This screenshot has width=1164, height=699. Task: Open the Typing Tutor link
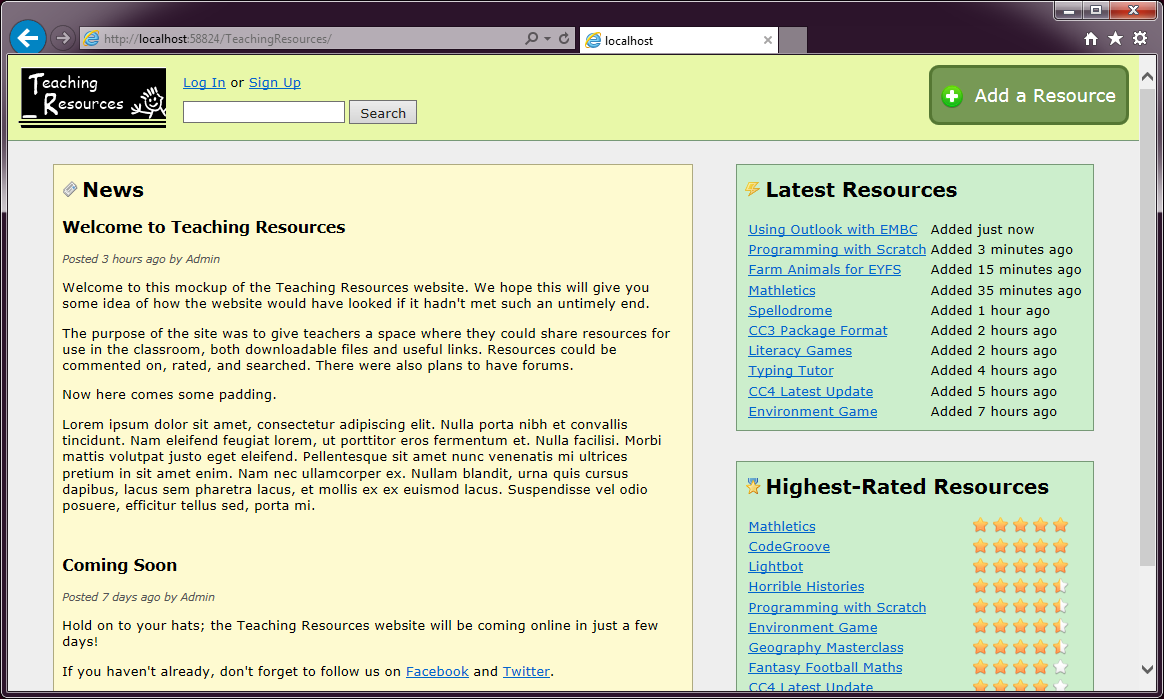(x=791, y=370)
